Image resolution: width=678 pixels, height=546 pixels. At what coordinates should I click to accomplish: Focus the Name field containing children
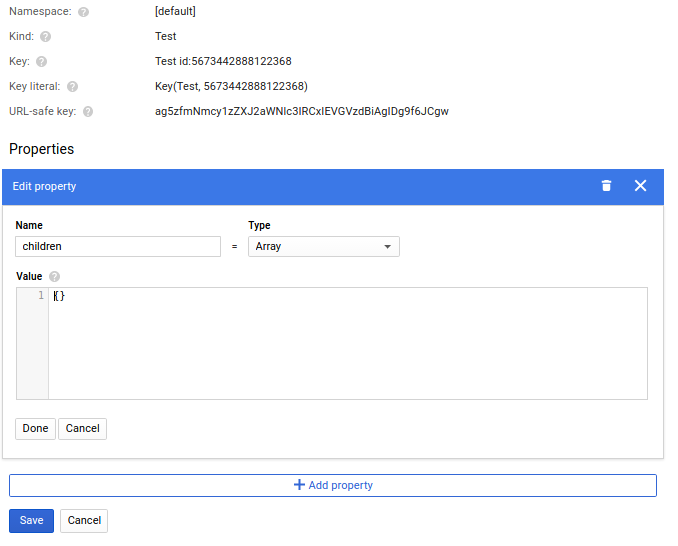pos(118,246)
